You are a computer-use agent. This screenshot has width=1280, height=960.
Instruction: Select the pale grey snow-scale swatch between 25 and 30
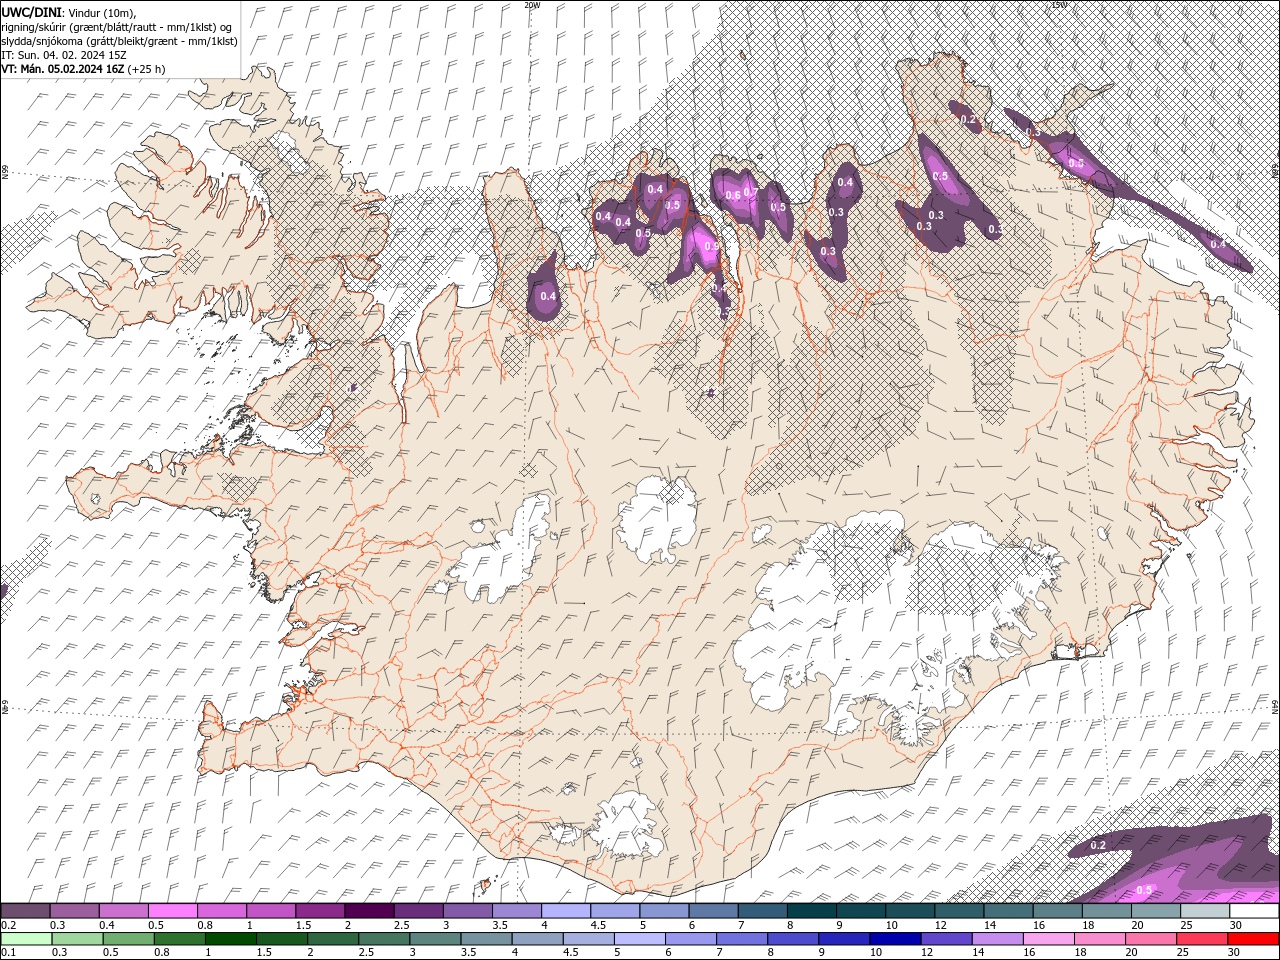click(x=1205, y=911)
